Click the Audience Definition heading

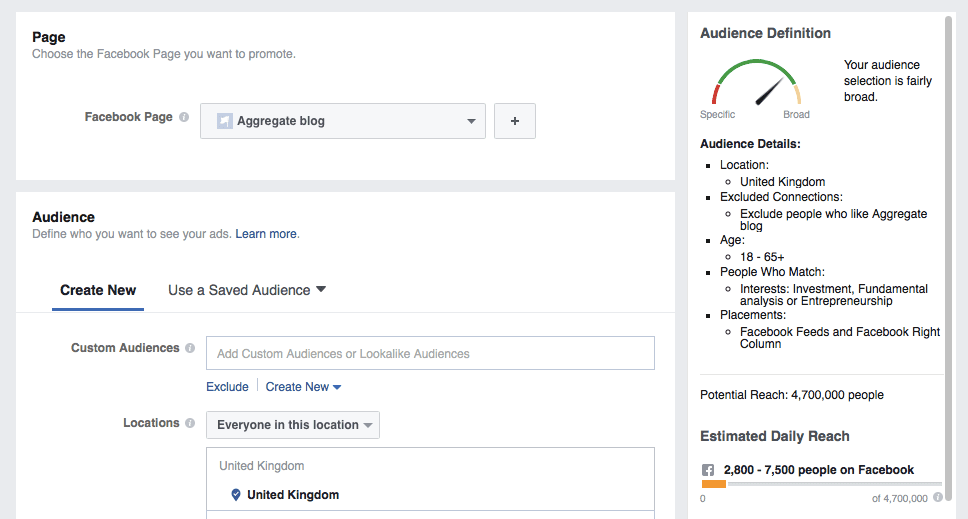766,33
